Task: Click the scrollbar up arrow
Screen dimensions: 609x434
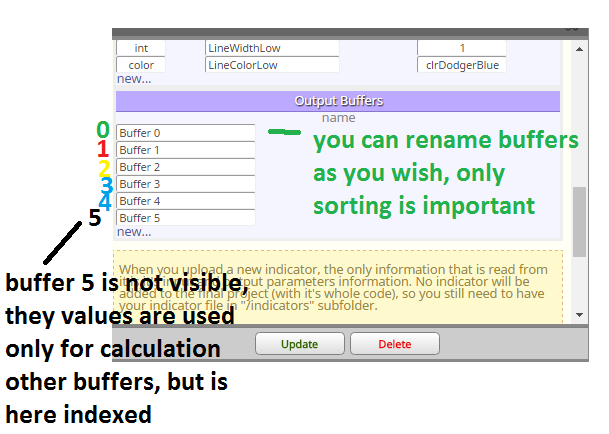Action: tap(579, 49)
